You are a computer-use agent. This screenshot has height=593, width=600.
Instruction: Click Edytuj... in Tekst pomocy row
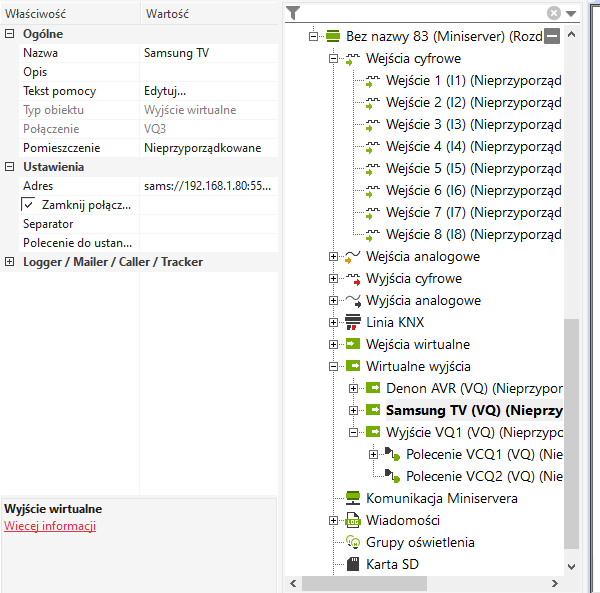(165, 91)
